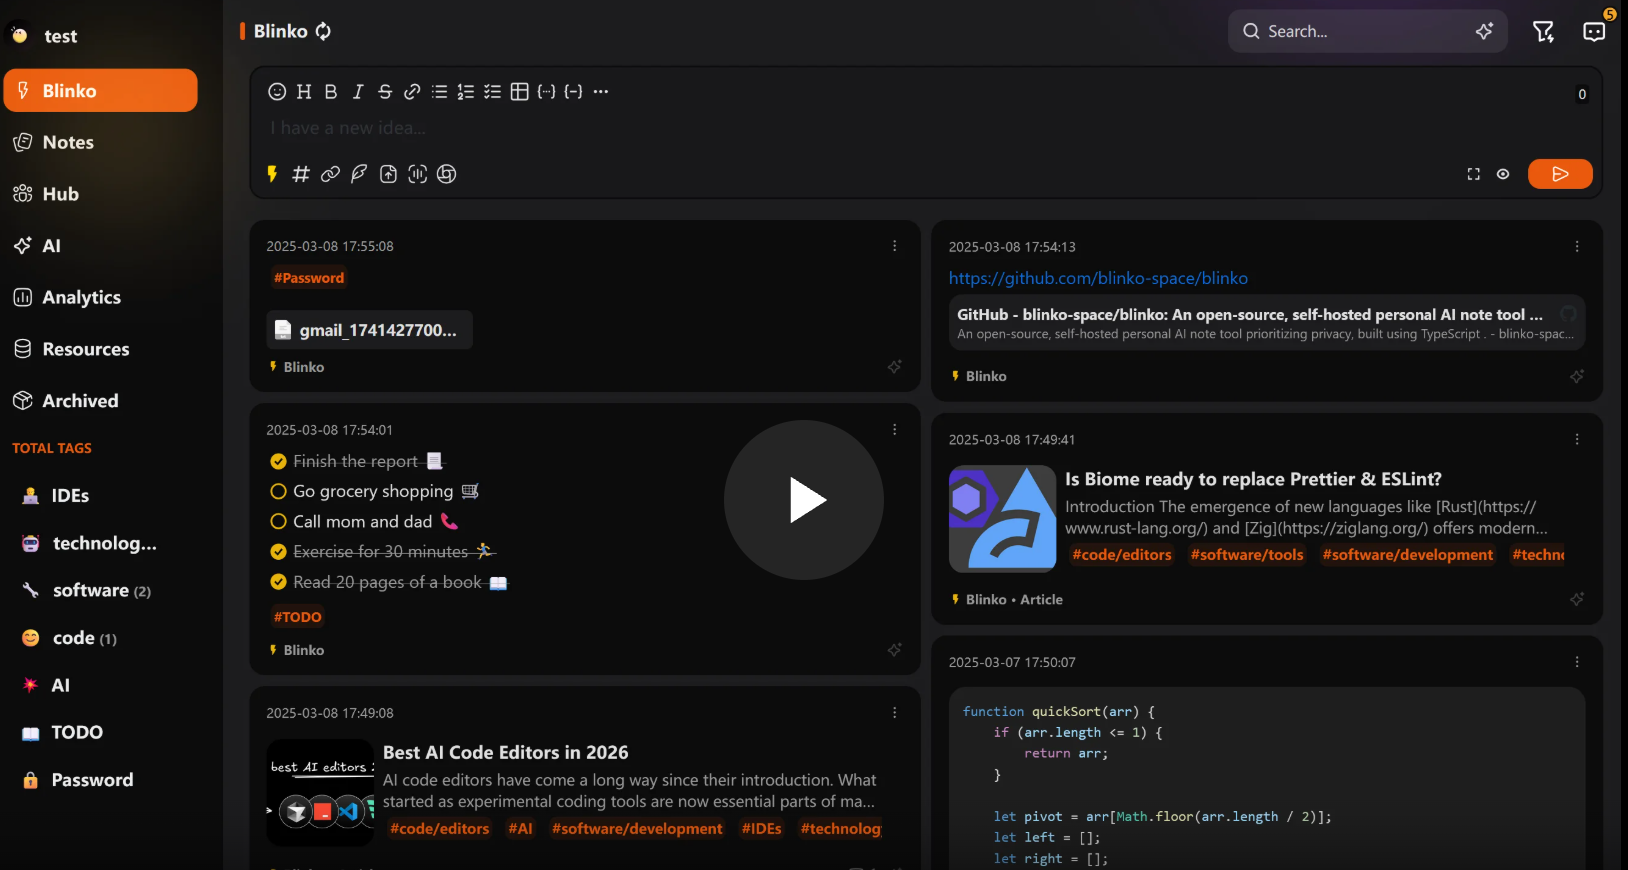Toggle bold formatting in the editor
The width and height of the screenshot is (1628, 870).
331,92
